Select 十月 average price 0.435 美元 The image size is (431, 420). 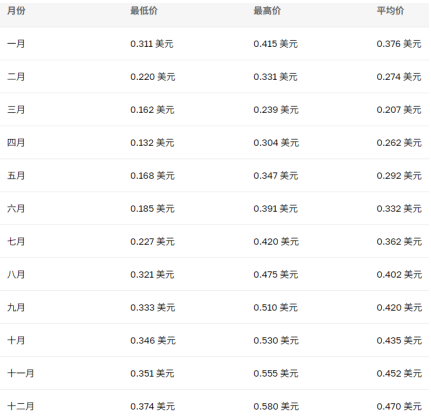tap(399, 340)
